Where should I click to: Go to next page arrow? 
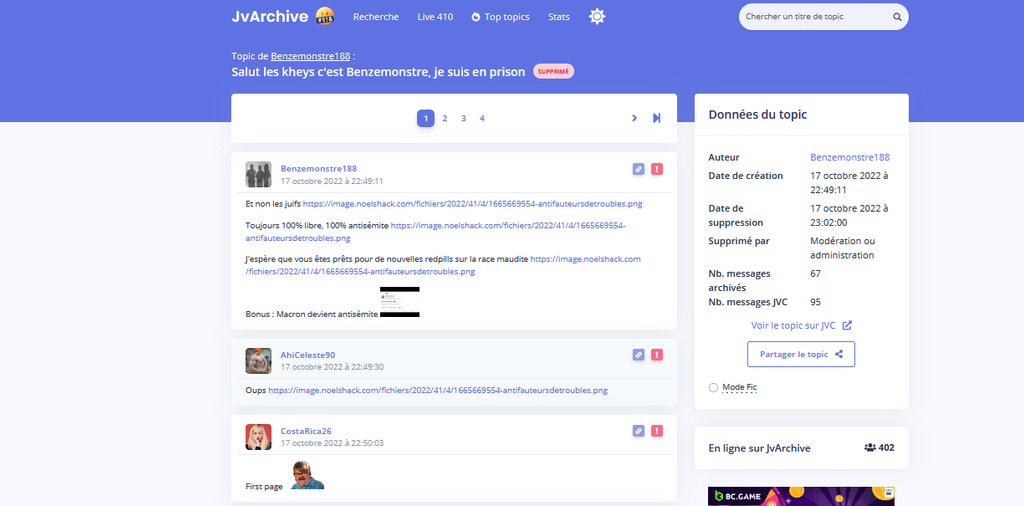pyautogui.click(x=634, y=118)
